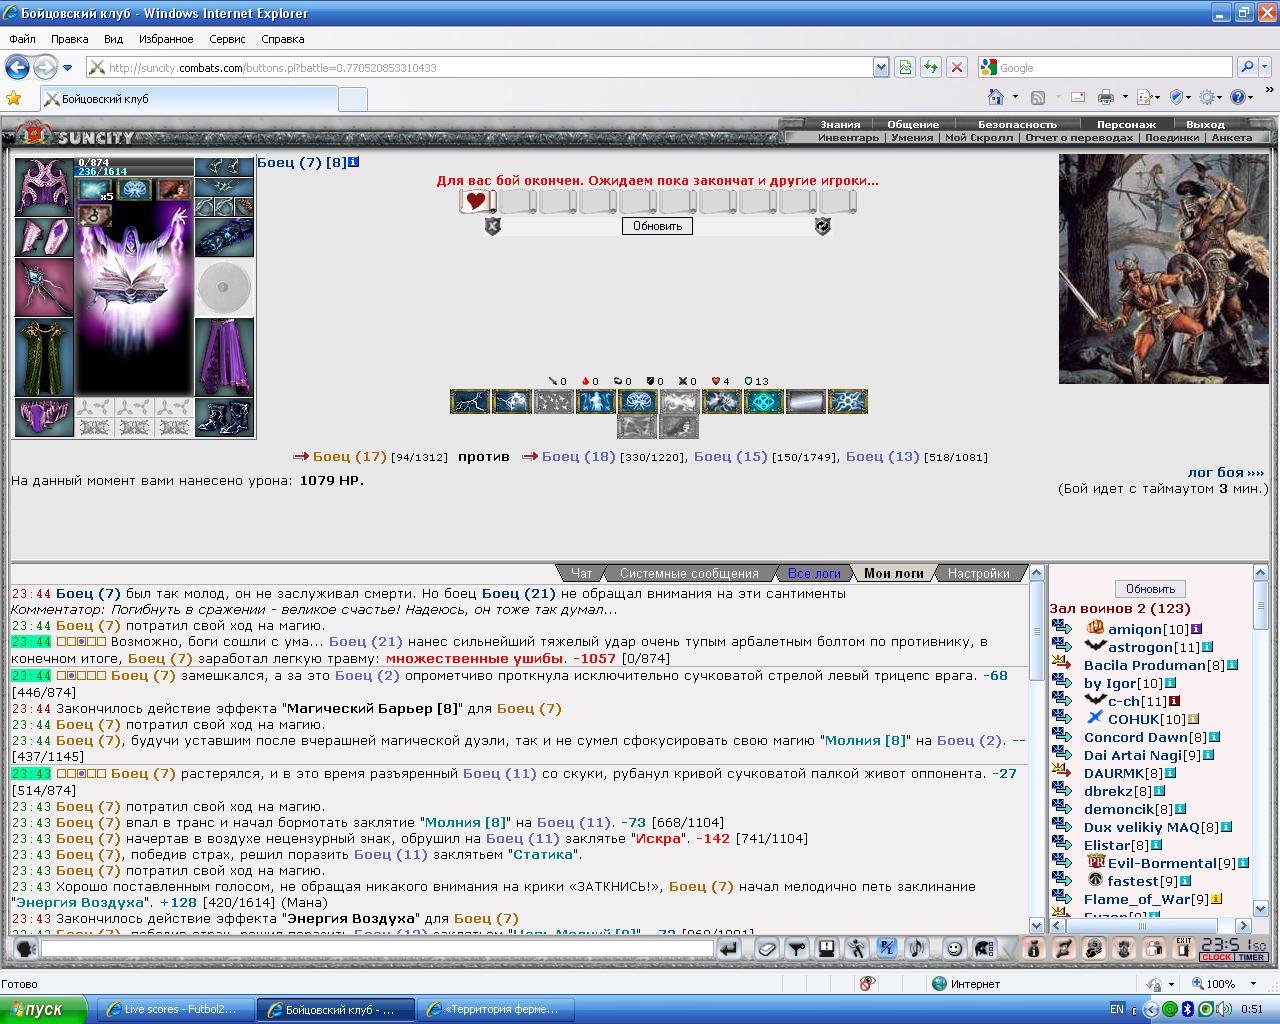Click the first lightning spell icon
1280x1024 pixels.
tap(470, 402)
